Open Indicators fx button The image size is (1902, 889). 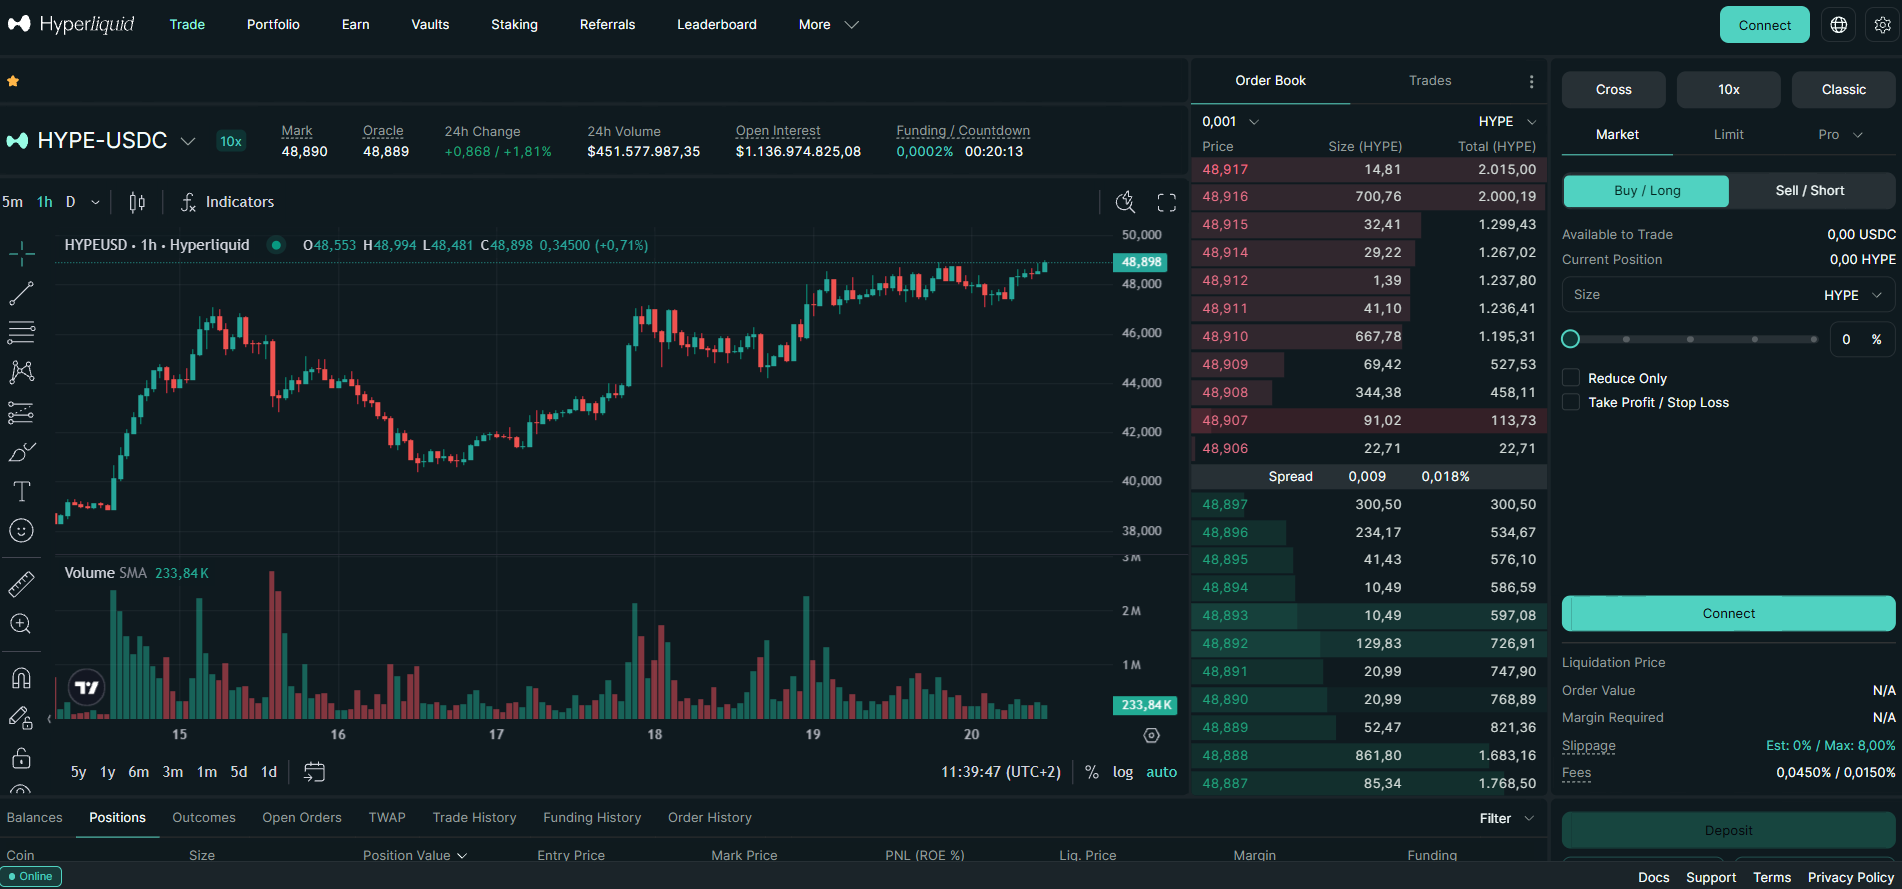click(x=227, y=202)
